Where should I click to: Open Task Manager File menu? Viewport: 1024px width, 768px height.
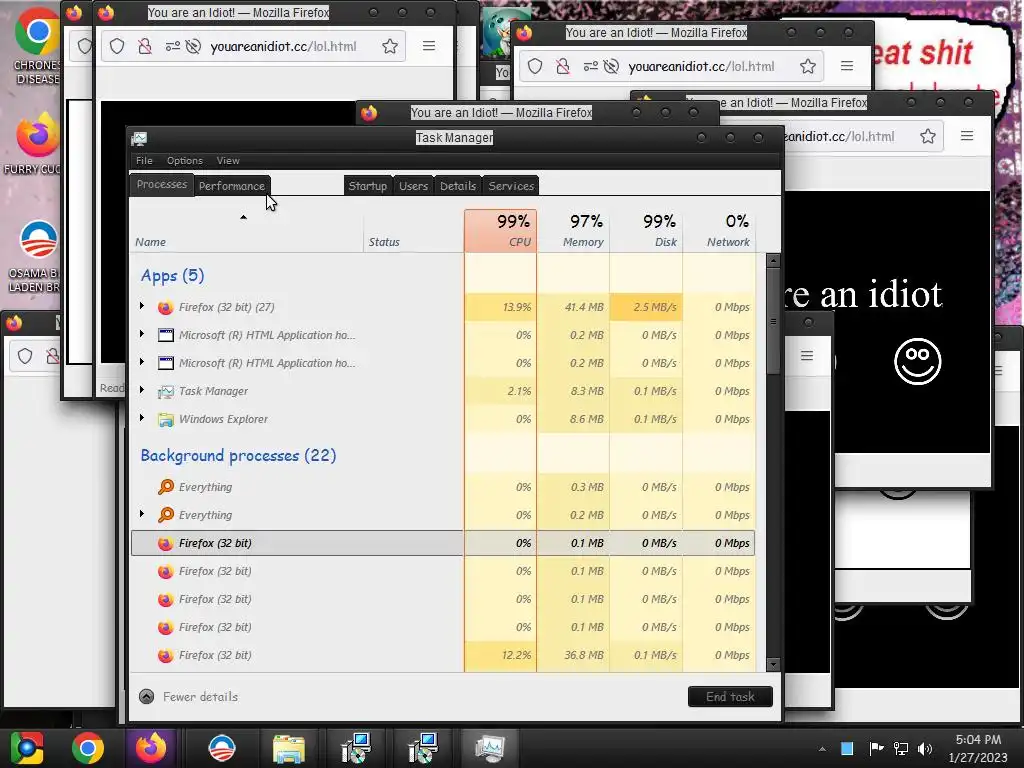[144, 161]
